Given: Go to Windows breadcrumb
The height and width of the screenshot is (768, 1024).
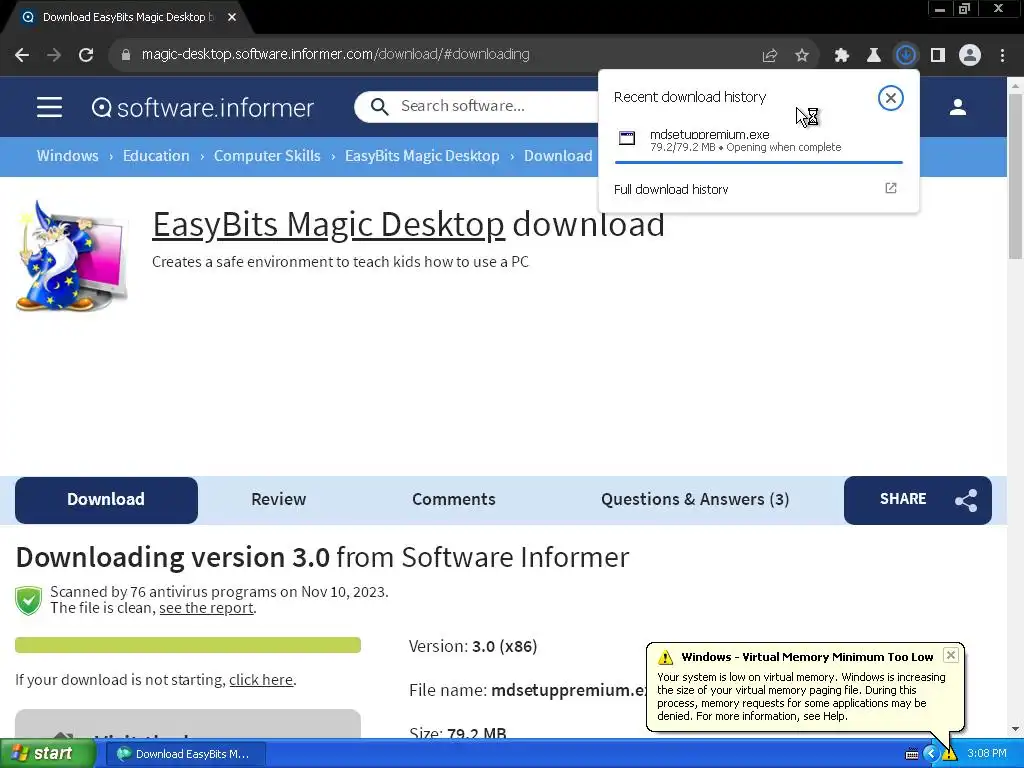Looking at the screenshot, I should [67, 156].
